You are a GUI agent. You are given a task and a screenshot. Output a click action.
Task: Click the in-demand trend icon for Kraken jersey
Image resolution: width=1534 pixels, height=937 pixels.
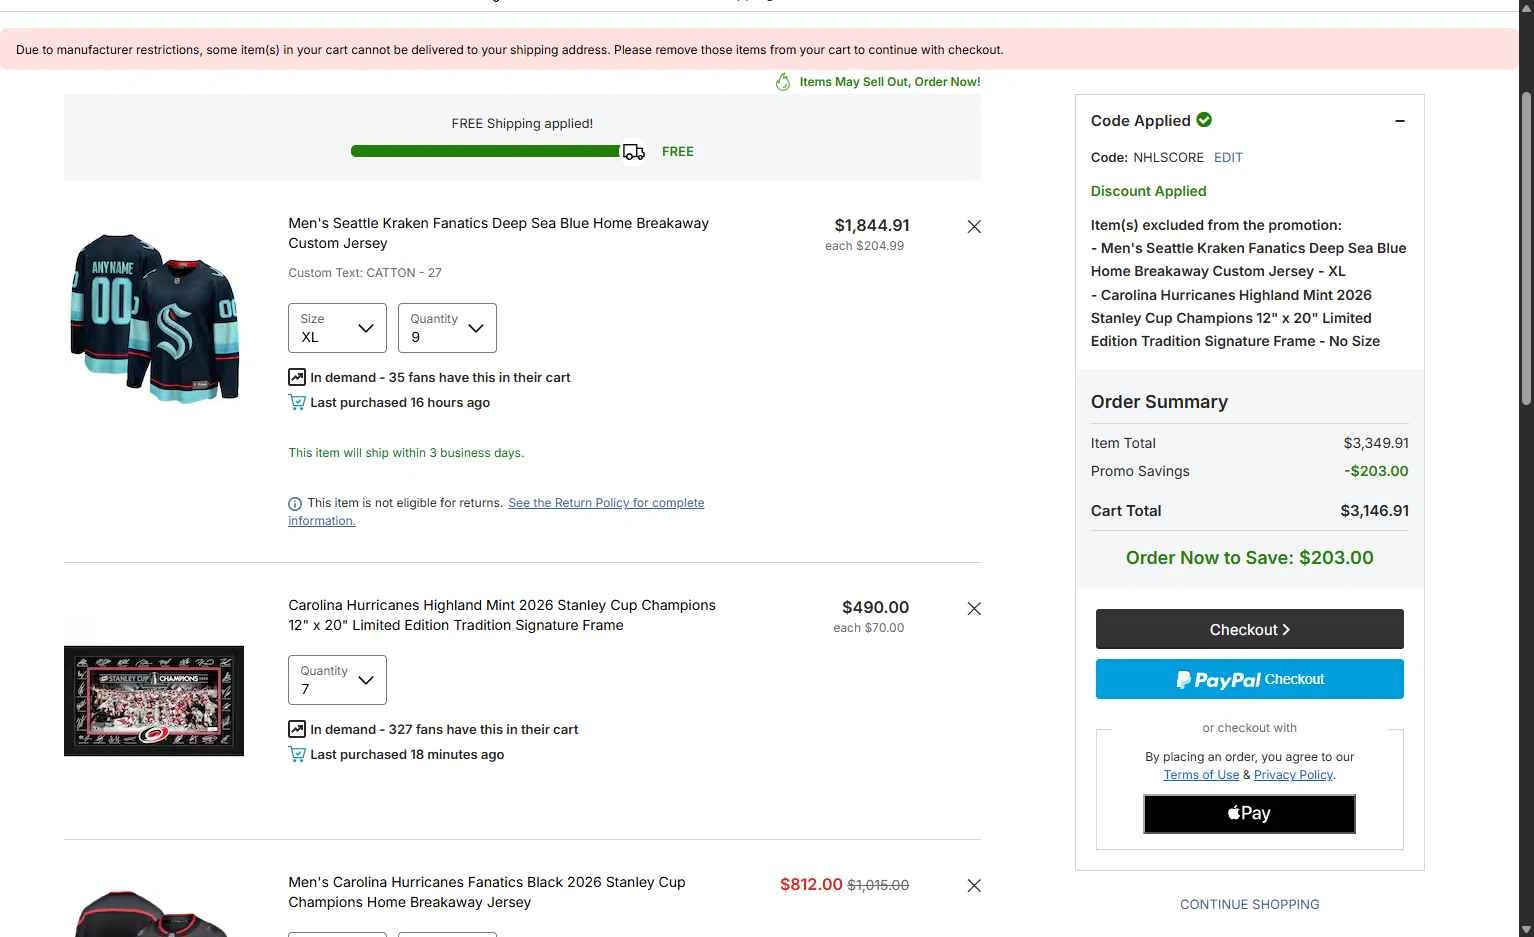[297, 377]
